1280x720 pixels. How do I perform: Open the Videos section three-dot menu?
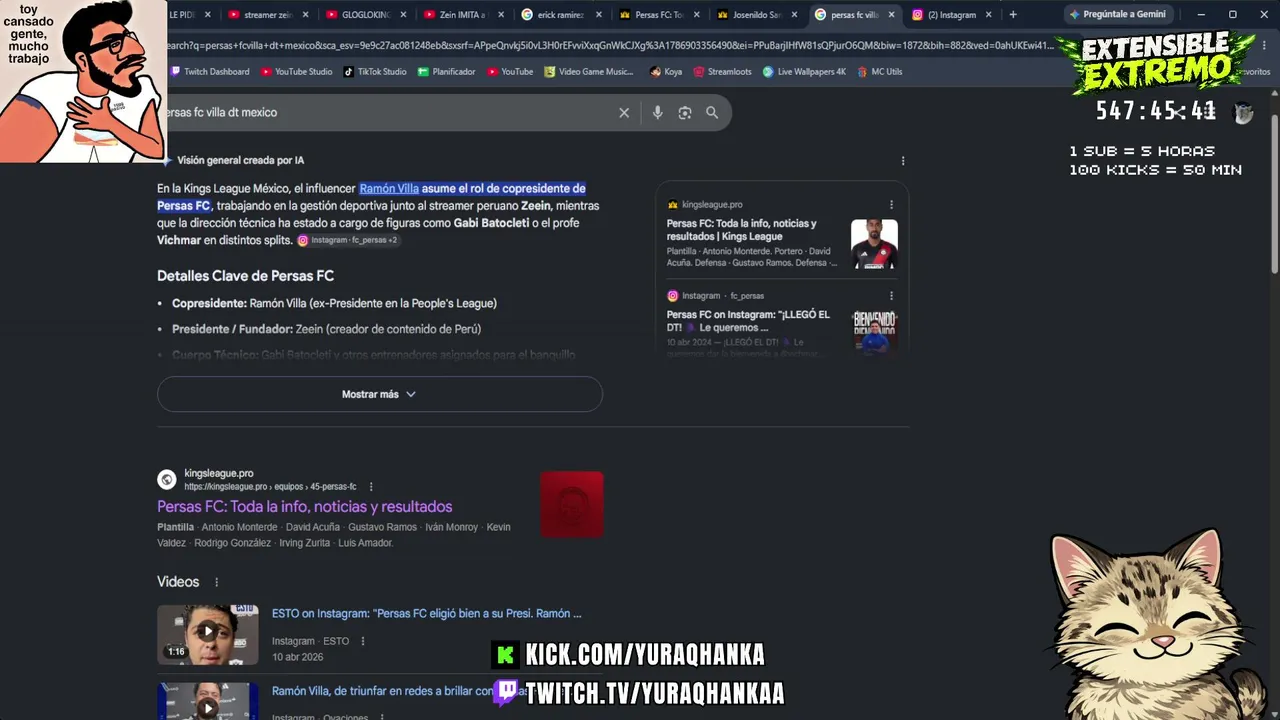pyautogui.click(x=216, y=582)
